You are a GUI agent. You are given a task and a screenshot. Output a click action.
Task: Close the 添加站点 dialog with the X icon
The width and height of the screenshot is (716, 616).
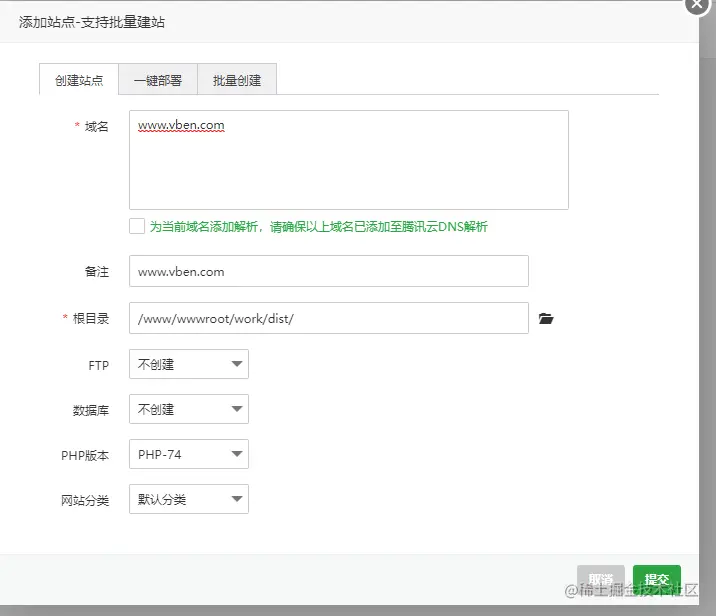click(697, 4)
